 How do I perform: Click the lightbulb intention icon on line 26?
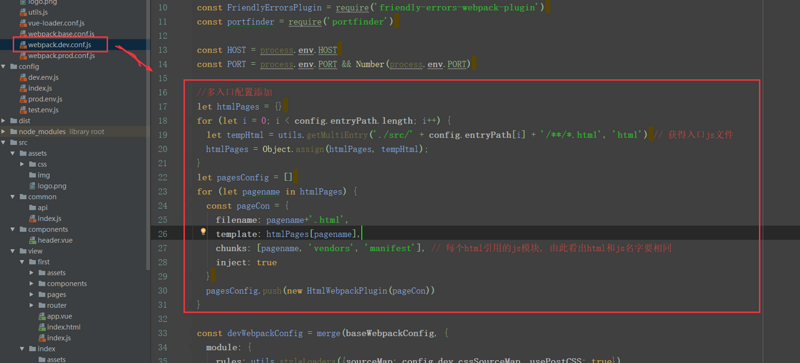click(203, 232)
